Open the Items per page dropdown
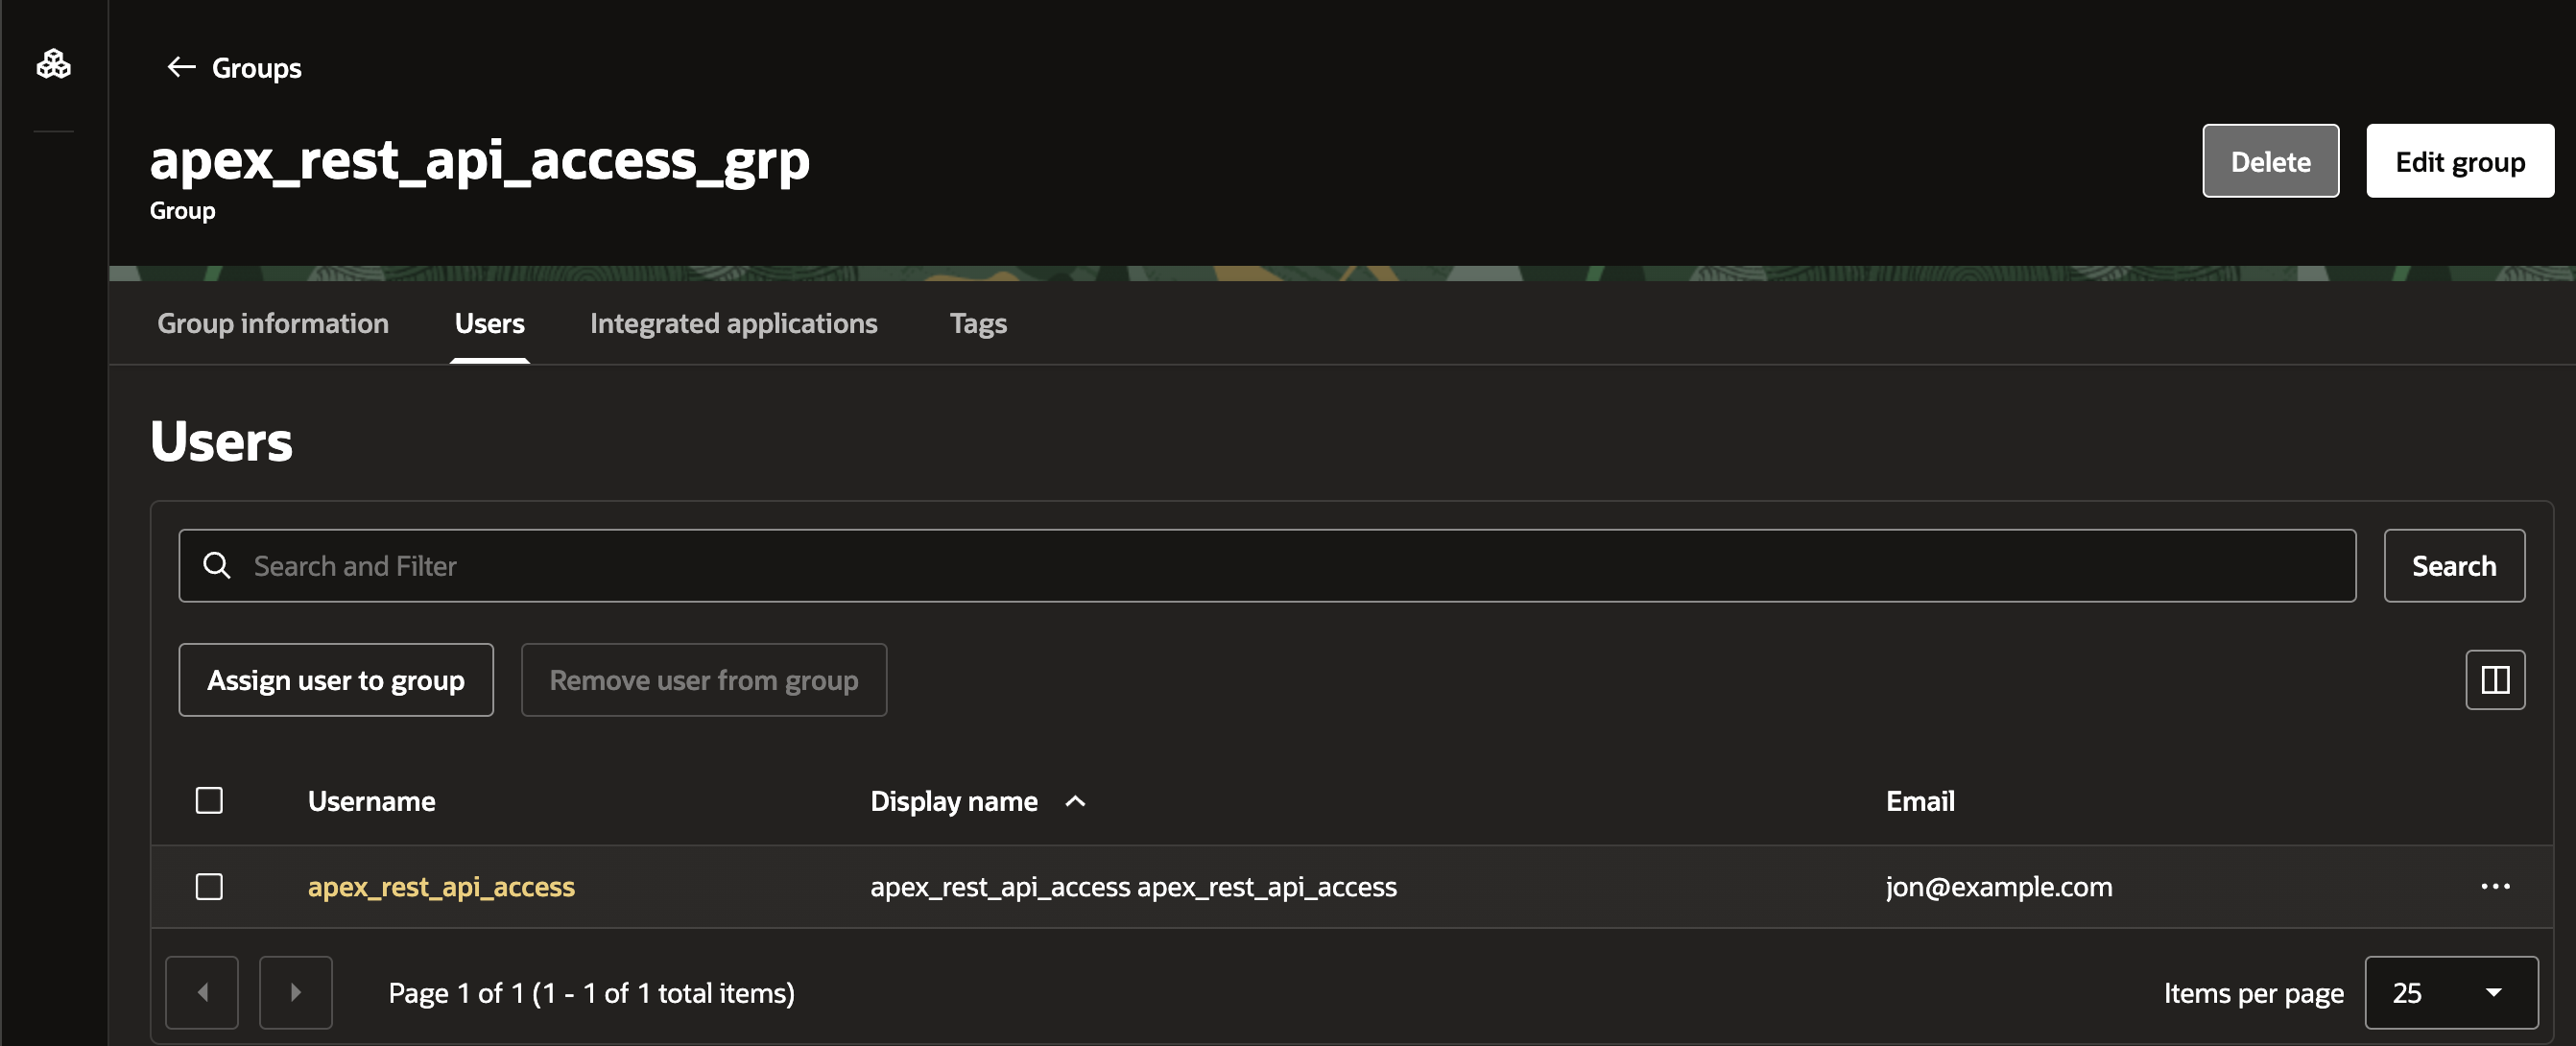The image size is (2576, 1046). click(x=2450, y=991)
